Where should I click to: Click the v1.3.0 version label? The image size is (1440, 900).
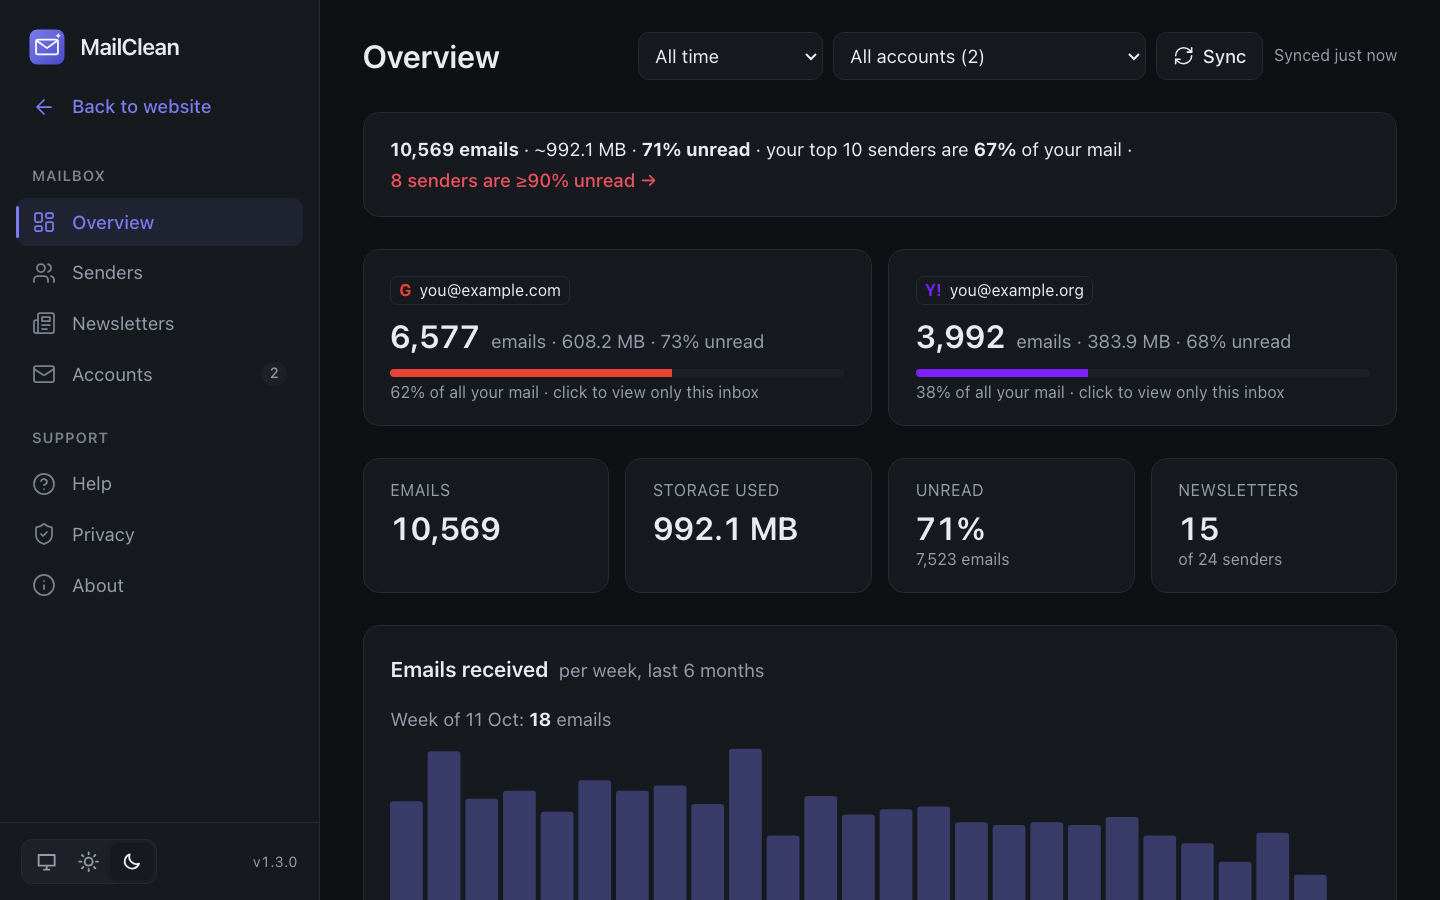(x=275, y=862)
